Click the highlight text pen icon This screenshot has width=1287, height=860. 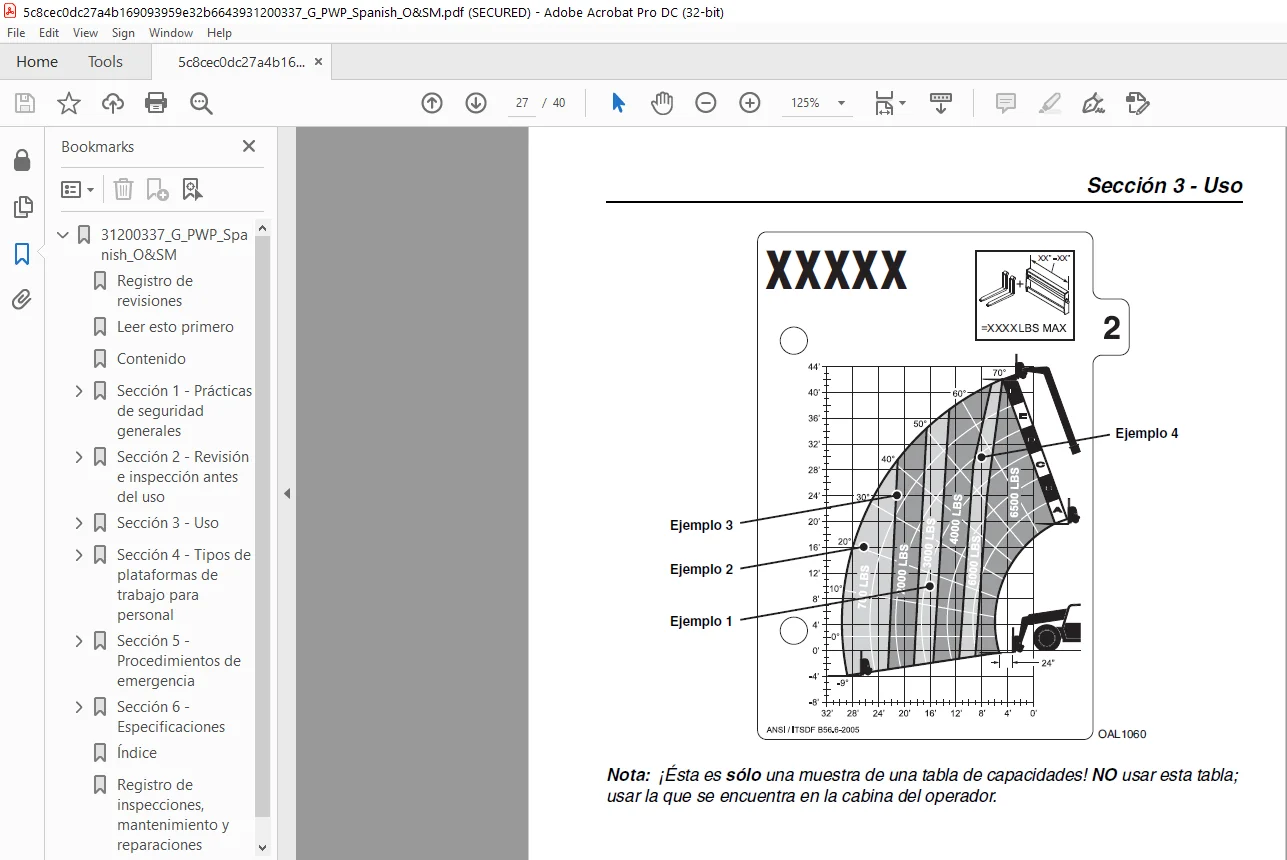(1050, 103)
